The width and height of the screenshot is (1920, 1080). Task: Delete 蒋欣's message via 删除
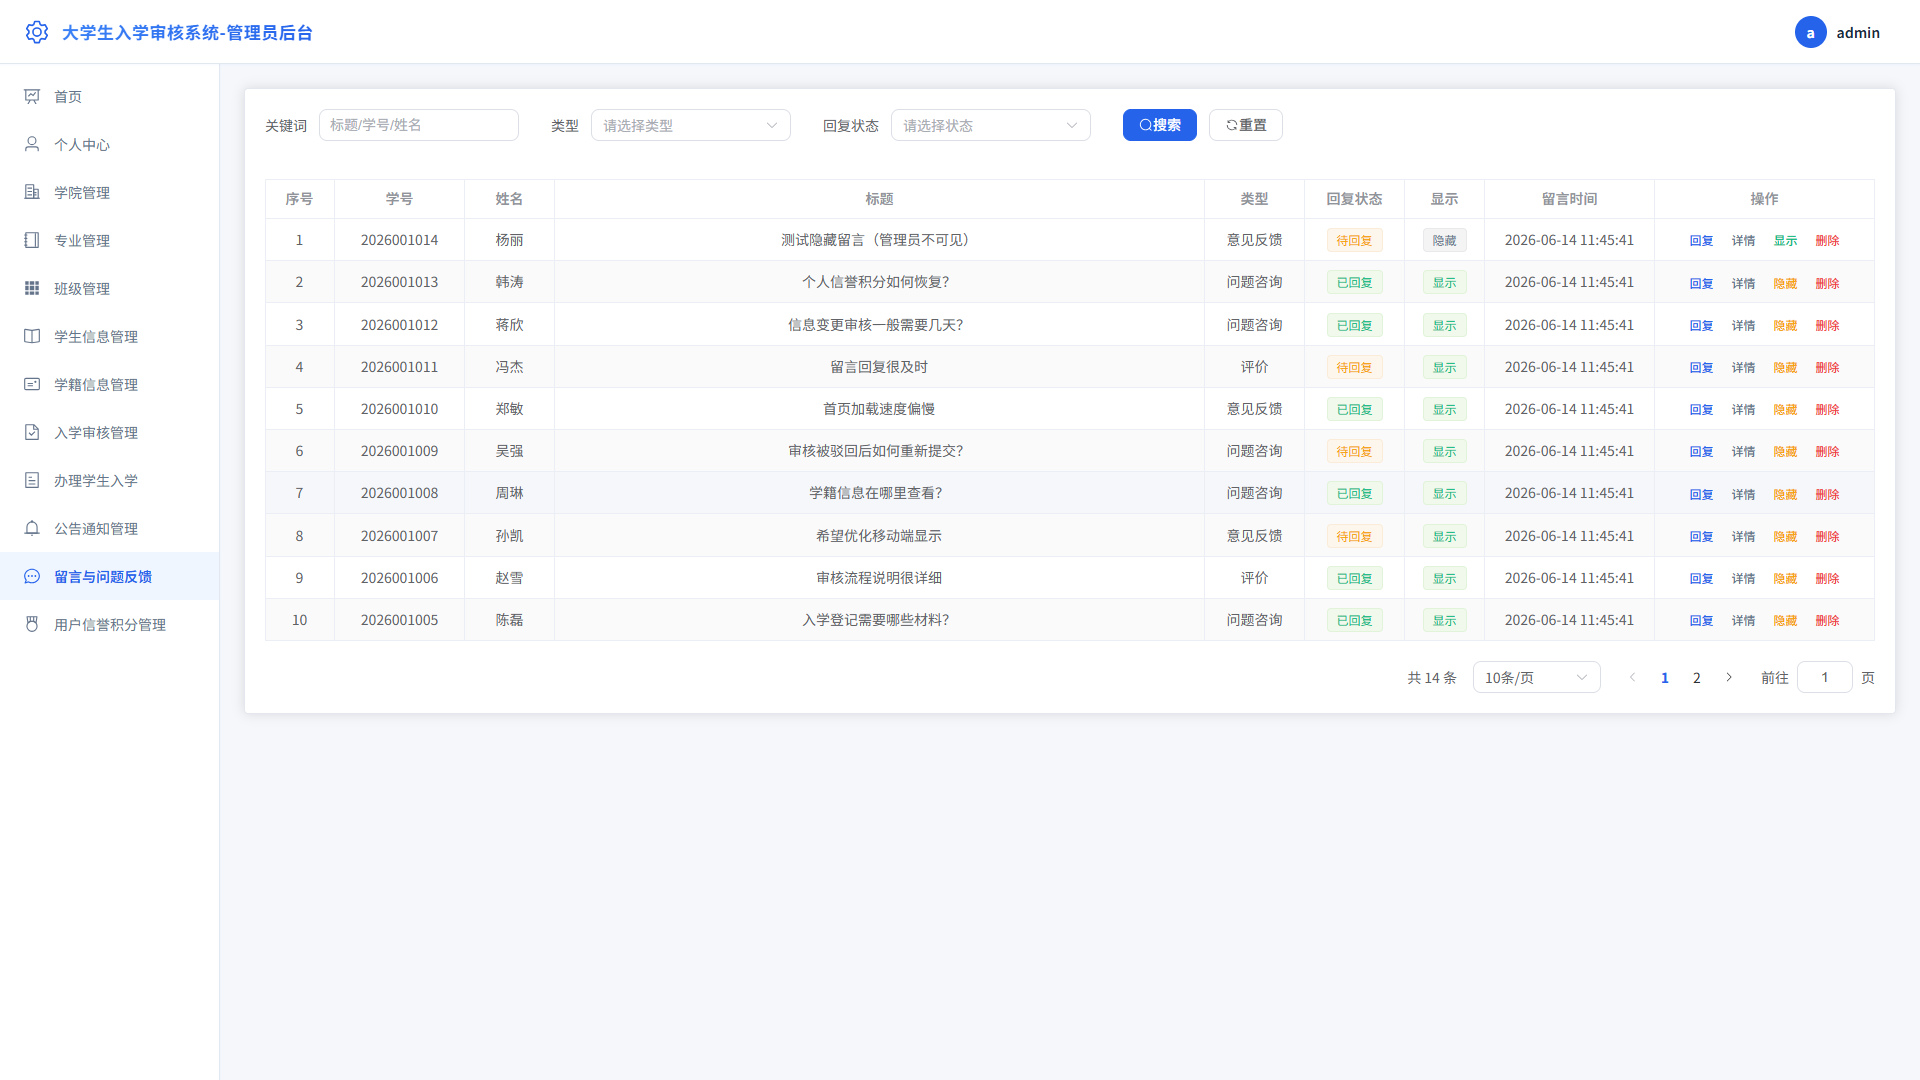pos(1827,326)
